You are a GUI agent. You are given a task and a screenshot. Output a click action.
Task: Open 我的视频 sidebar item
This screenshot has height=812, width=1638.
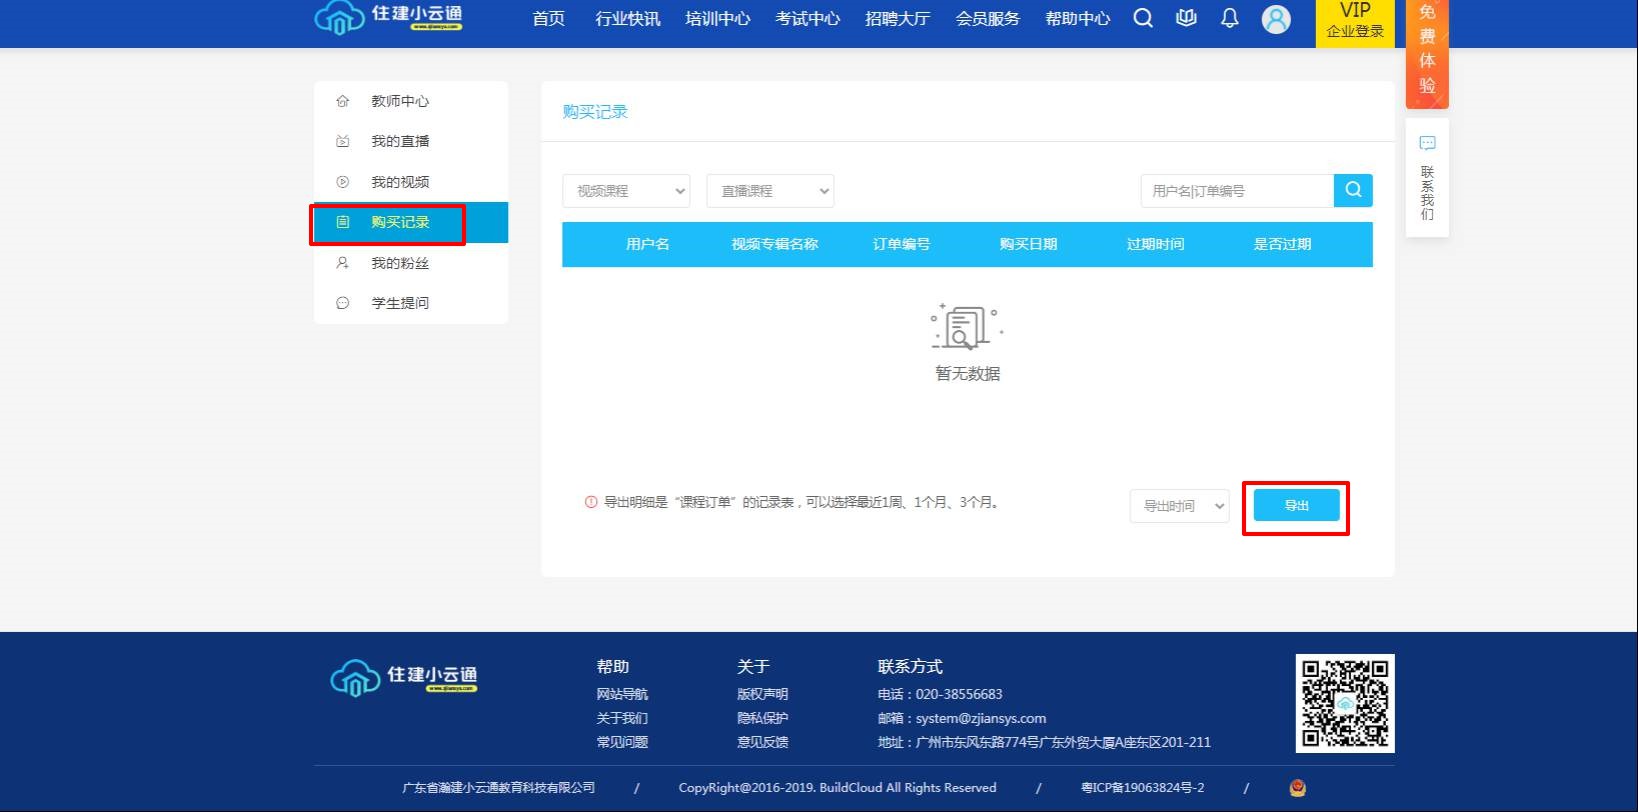400,182
